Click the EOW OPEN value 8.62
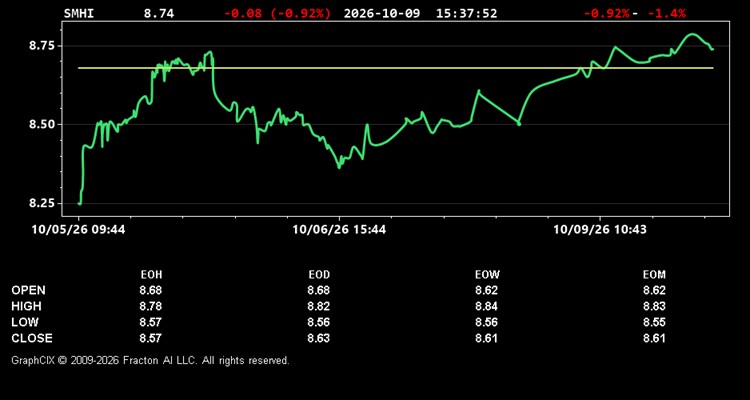This screenshot has height=400, width=750. pyautogui.click(x=486, y=290)
